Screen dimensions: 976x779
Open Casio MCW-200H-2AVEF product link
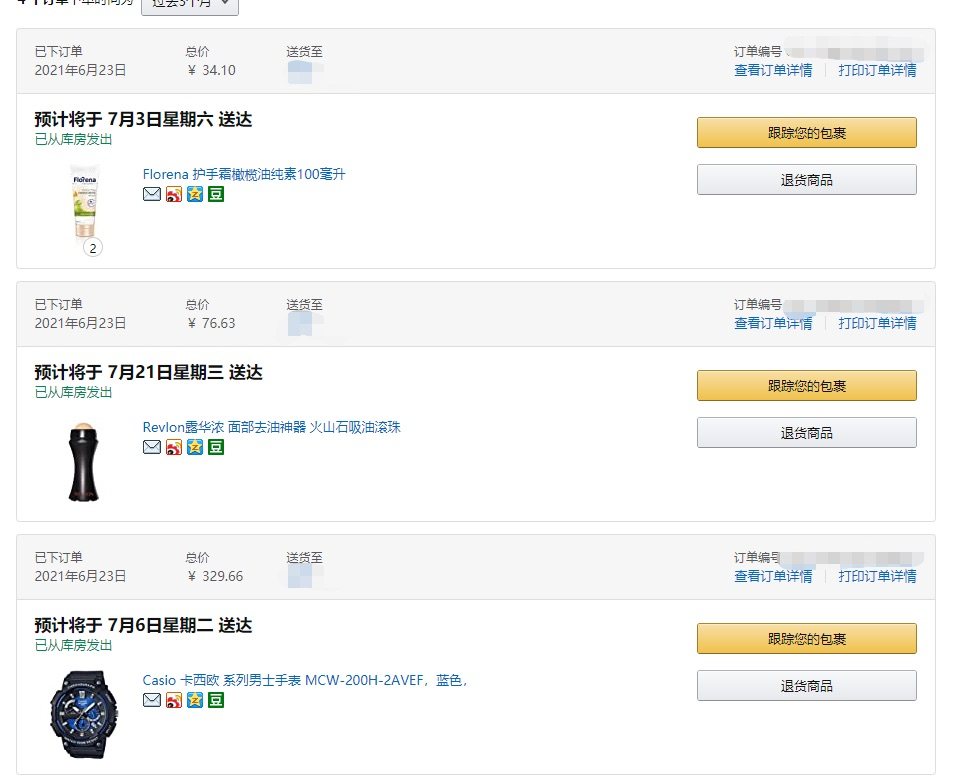[x=305, y=680]
